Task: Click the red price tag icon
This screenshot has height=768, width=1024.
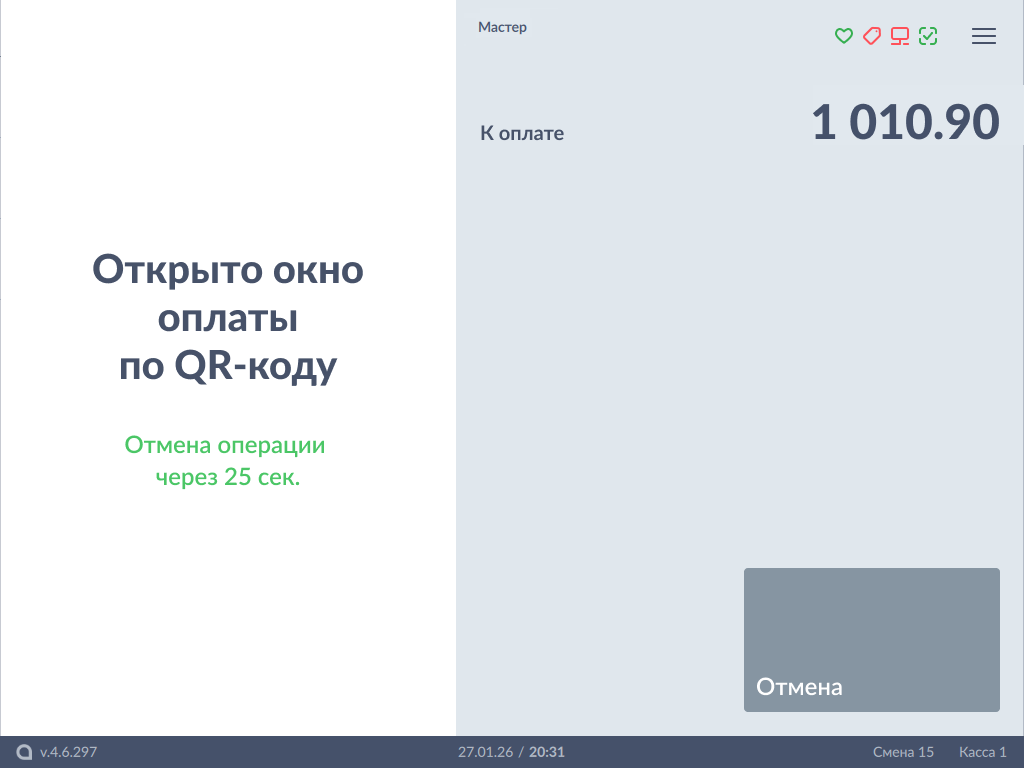Action: pyautogui.click(x=871, y=36)
